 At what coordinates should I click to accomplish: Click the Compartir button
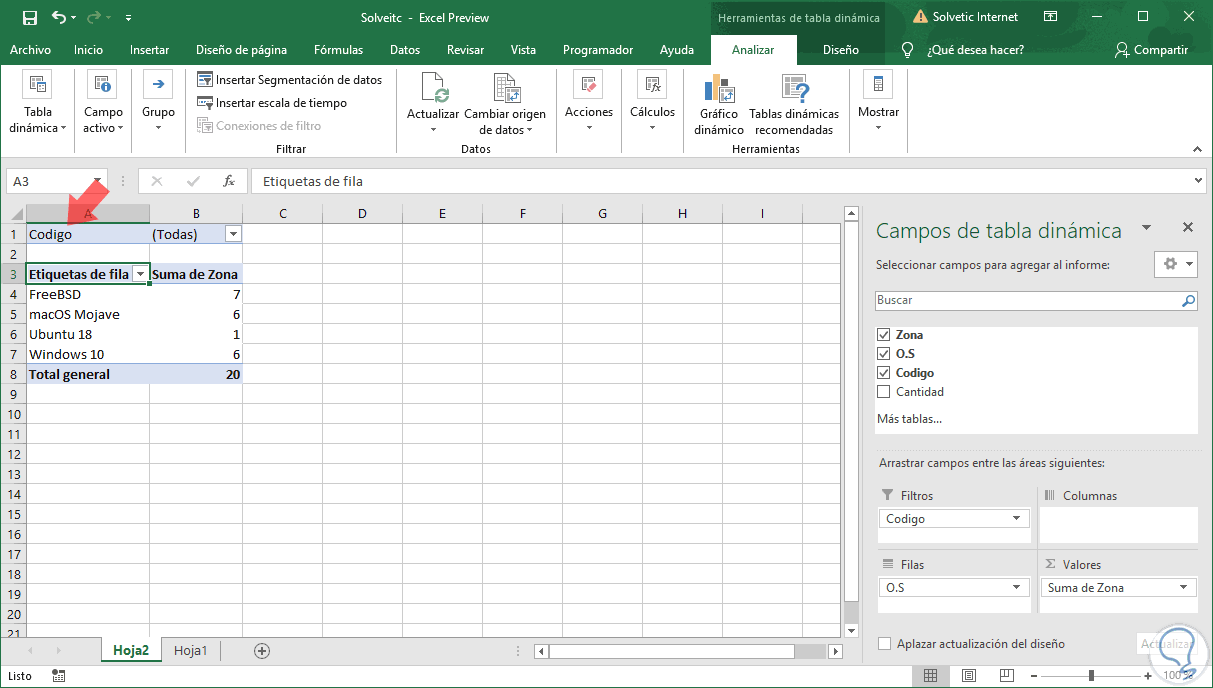[x=1151, y=50]
